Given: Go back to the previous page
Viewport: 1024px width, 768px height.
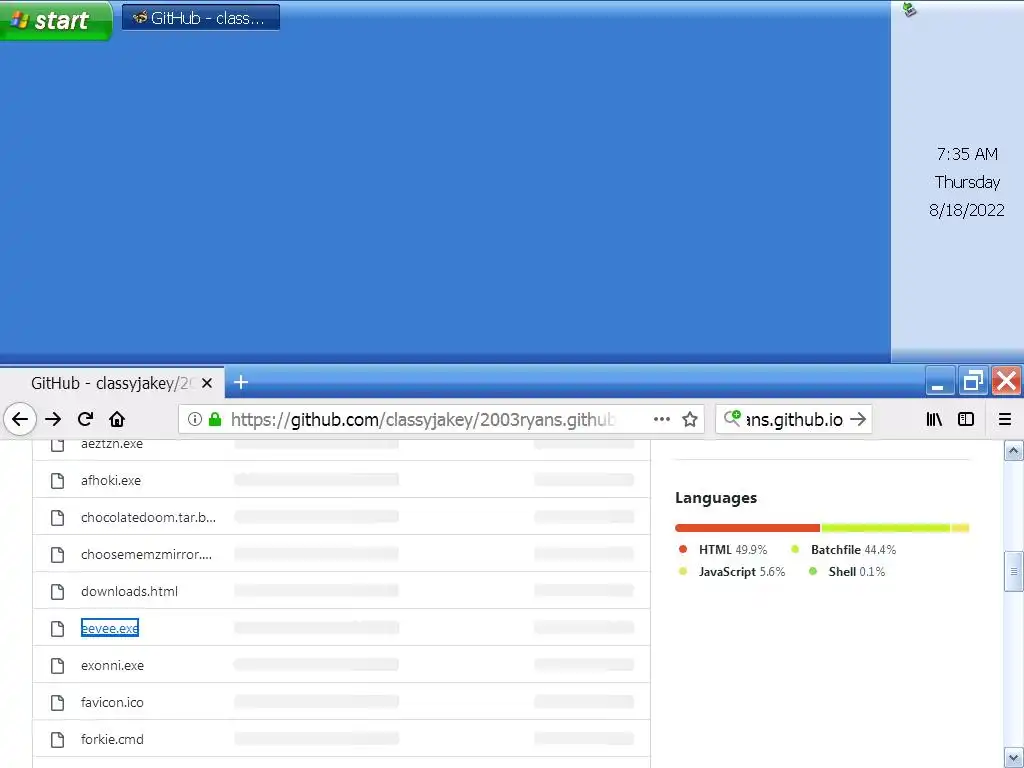Looking at the screenshot, I should pyautogui.click(x=20, y=419).
